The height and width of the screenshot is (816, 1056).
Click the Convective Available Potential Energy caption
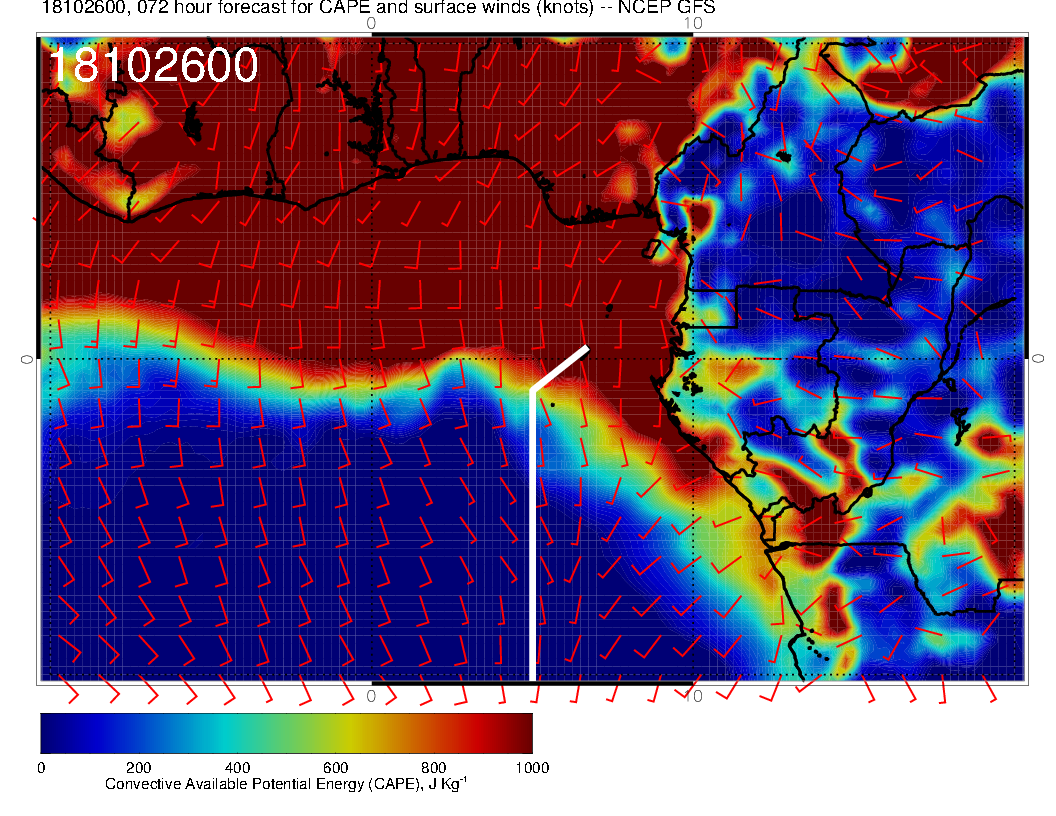tap(286, 784)
